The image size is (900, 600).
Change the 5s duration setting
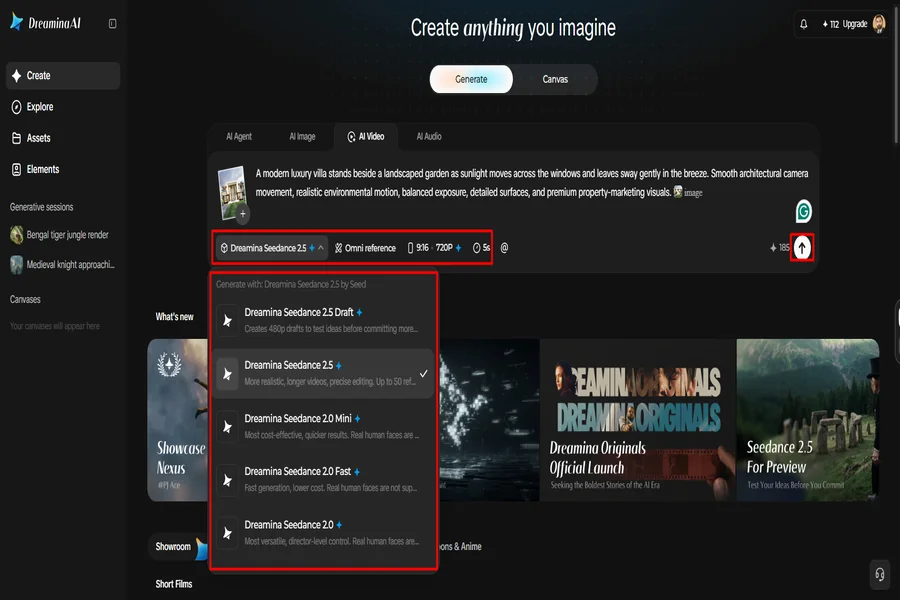[481, 248]
